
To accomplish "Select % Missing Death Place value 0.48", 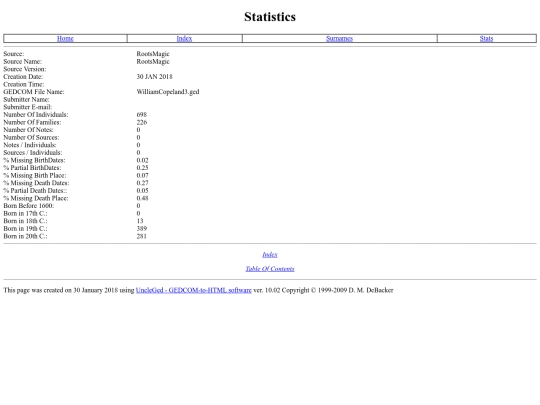I will click(x=142, y=198).
